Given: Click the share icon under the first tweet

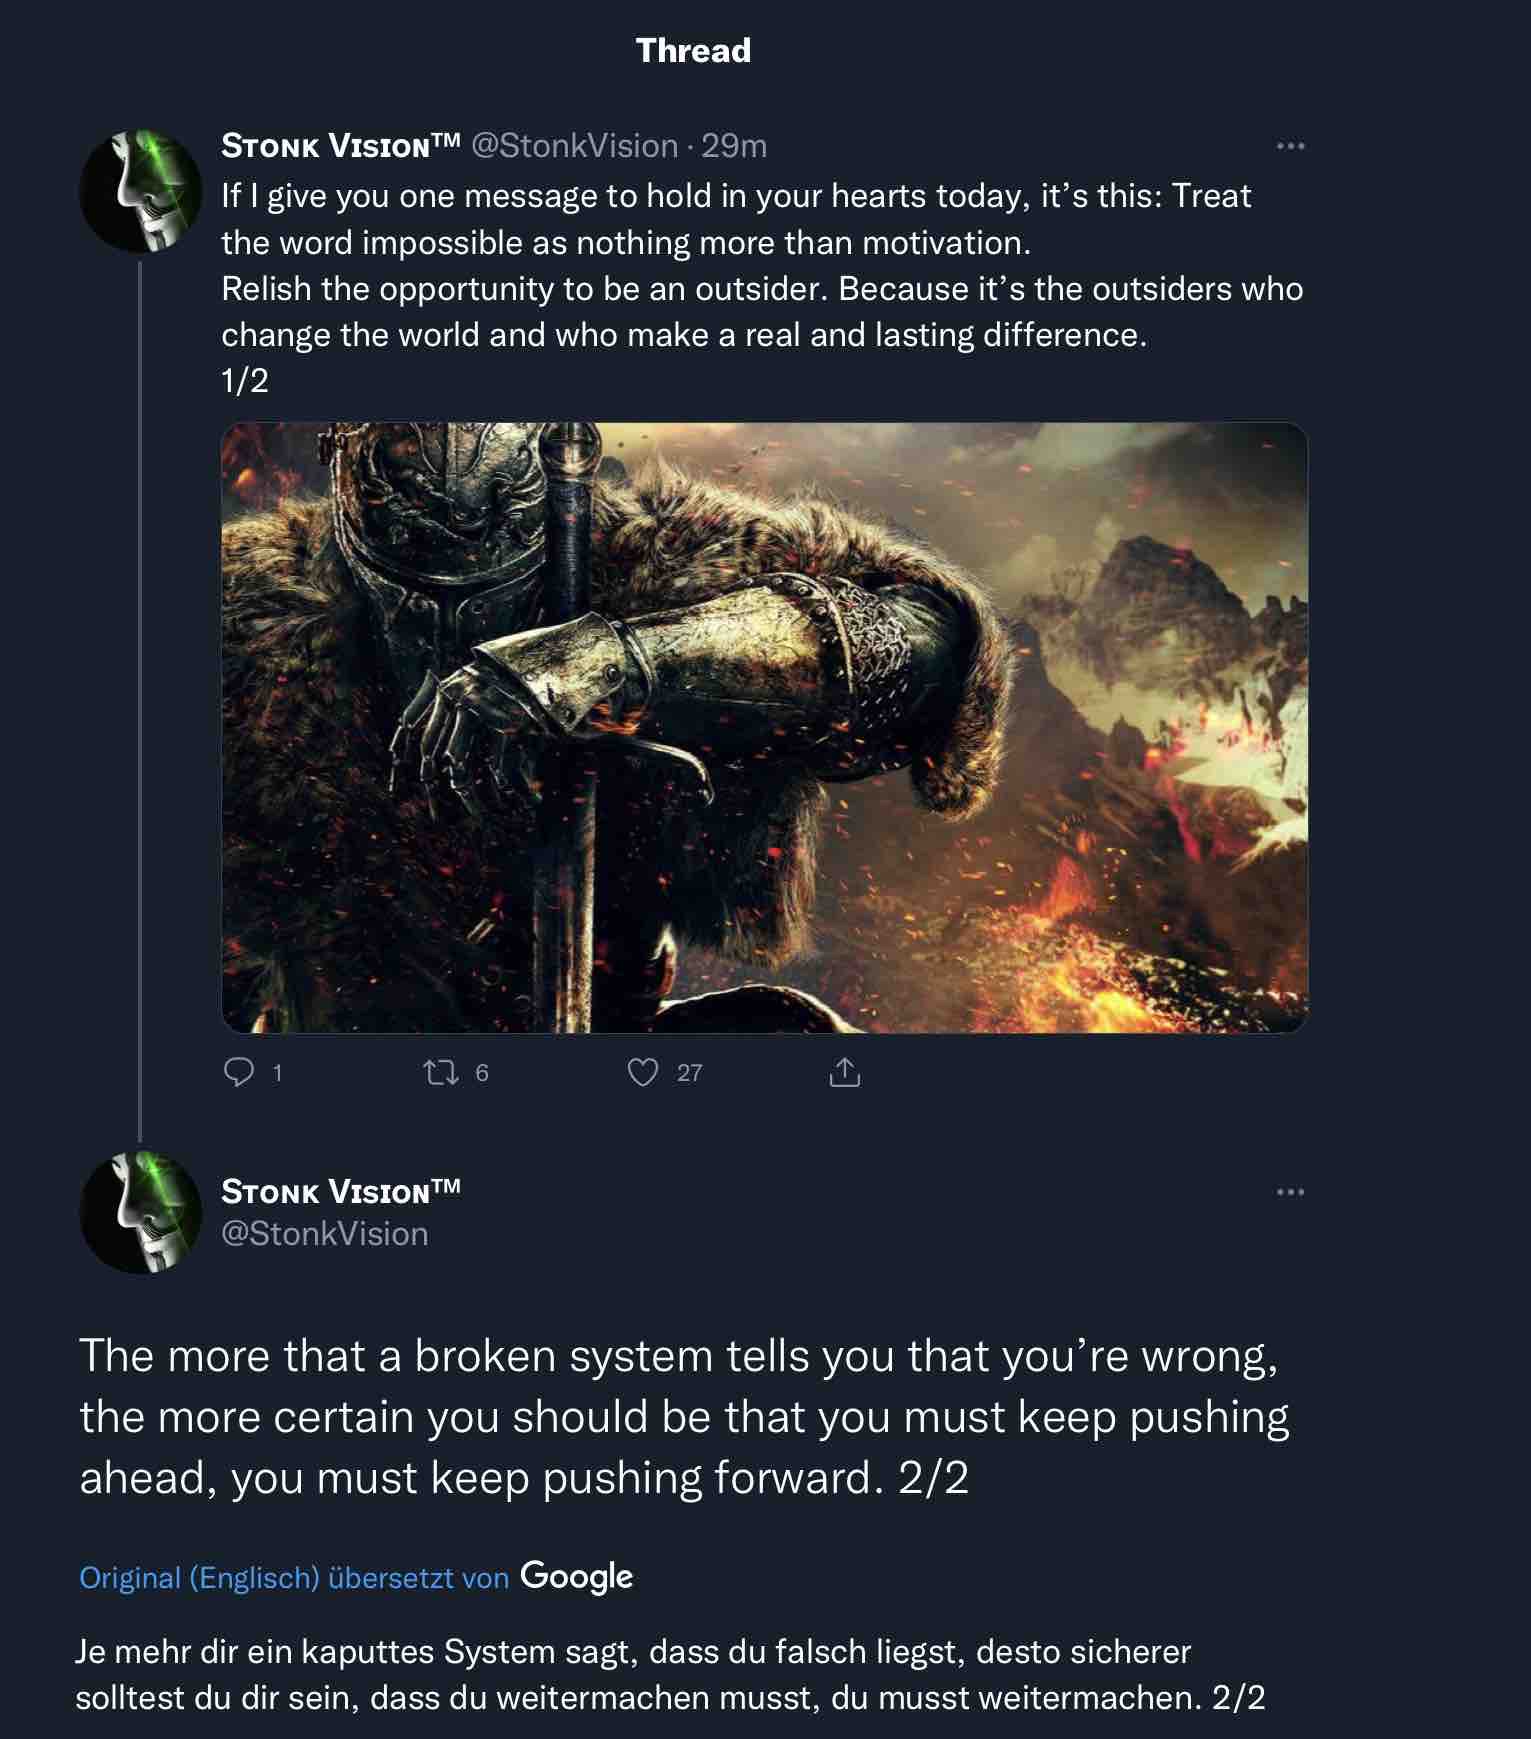Looking at the screenshot, I should (844, 1073).
